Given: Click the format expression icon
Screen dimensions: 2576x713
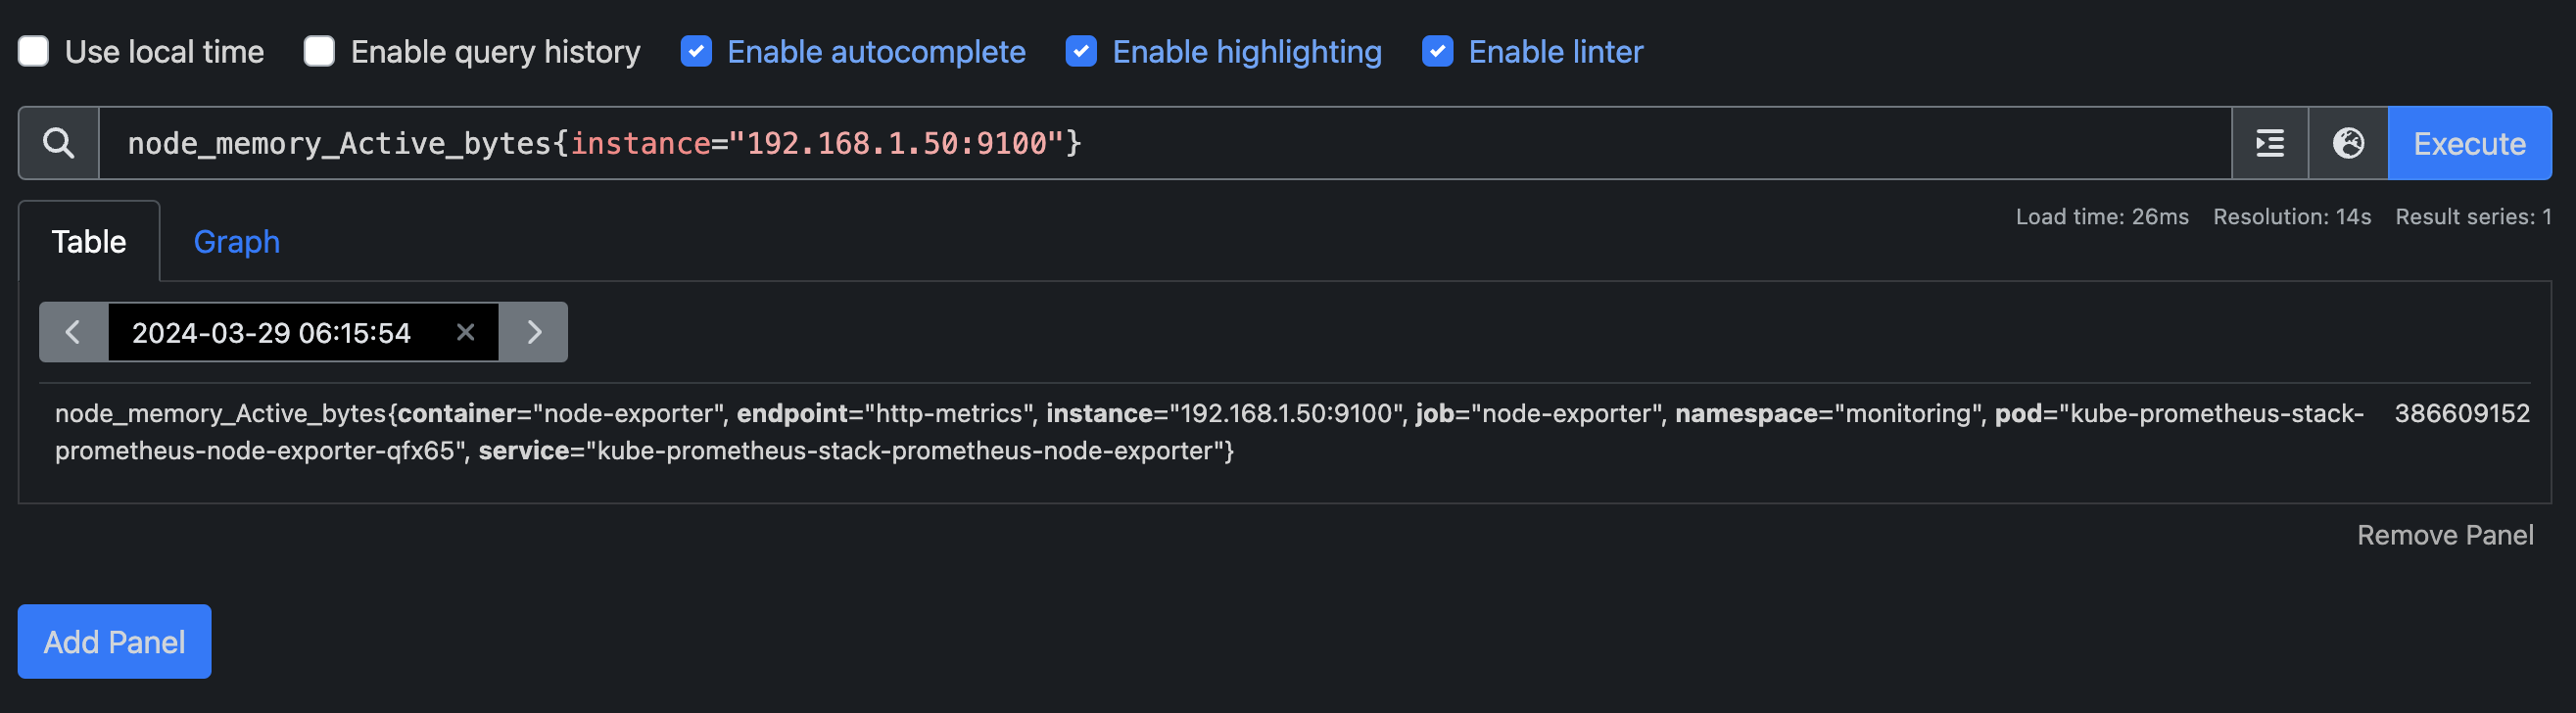Looking at the screenshot, I should click(2269, 143).
